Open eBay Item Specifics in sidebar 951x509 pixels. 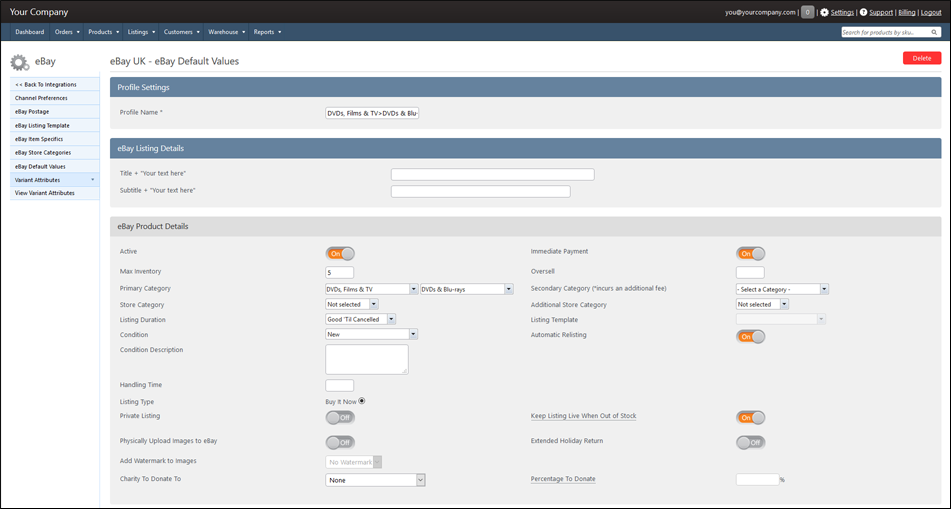(55, 139)
